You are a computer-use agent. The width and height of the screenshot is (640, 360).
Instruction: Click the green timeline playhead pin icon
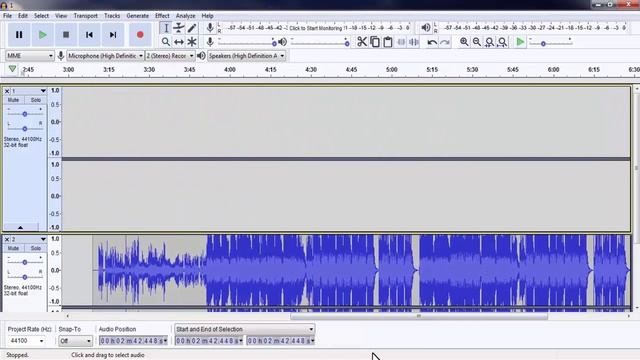[12, 69]
